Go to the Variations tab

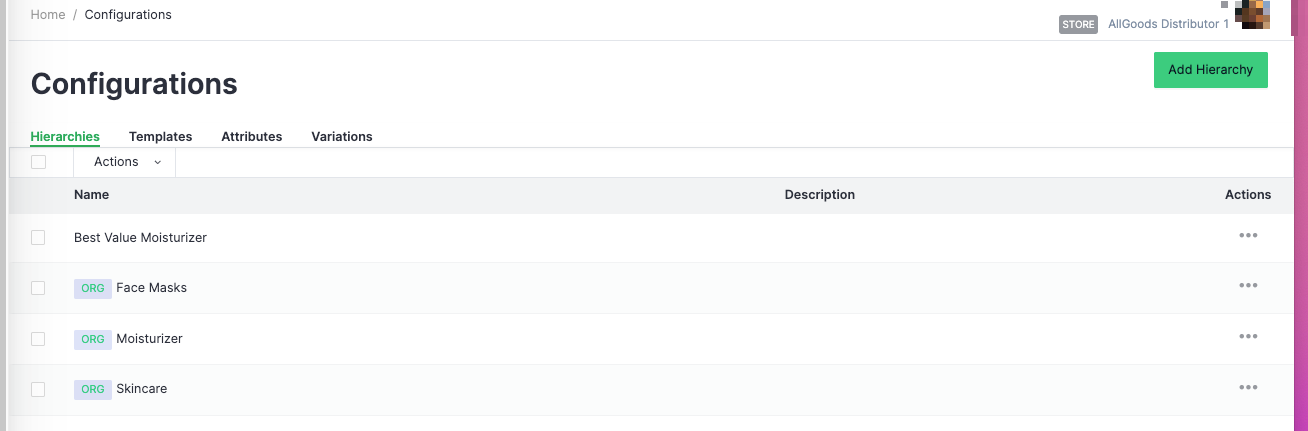(x=341, y=137)
